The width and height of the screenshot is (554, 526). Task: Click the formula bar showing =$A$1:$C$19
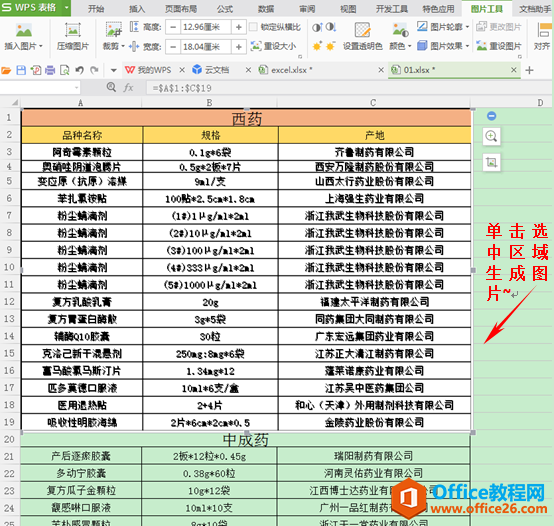pos(350,88)
